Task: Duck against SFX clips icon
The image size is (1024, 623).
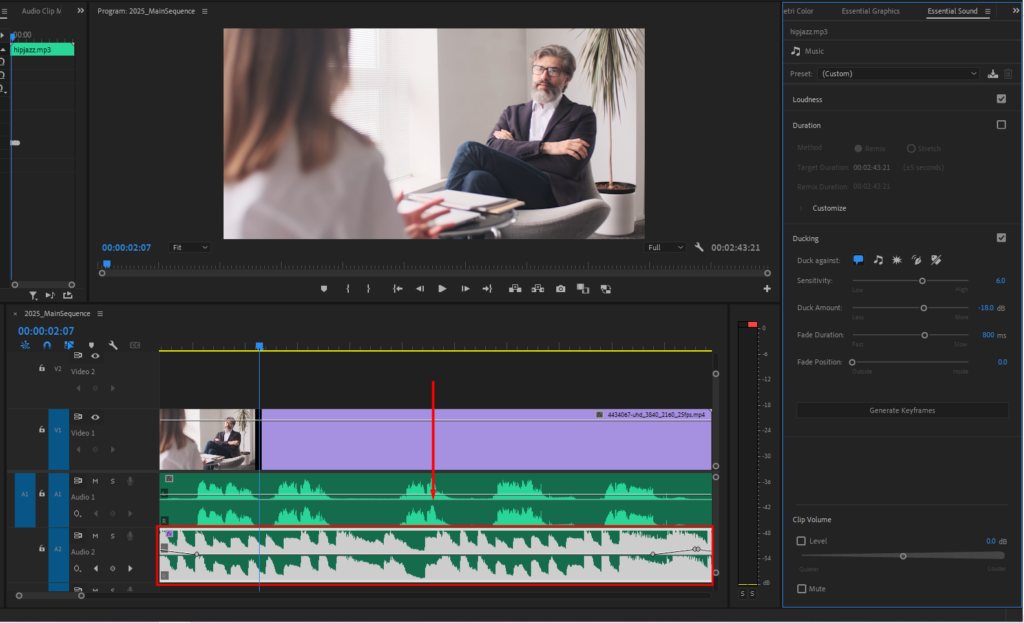Action: coord(897,260)
